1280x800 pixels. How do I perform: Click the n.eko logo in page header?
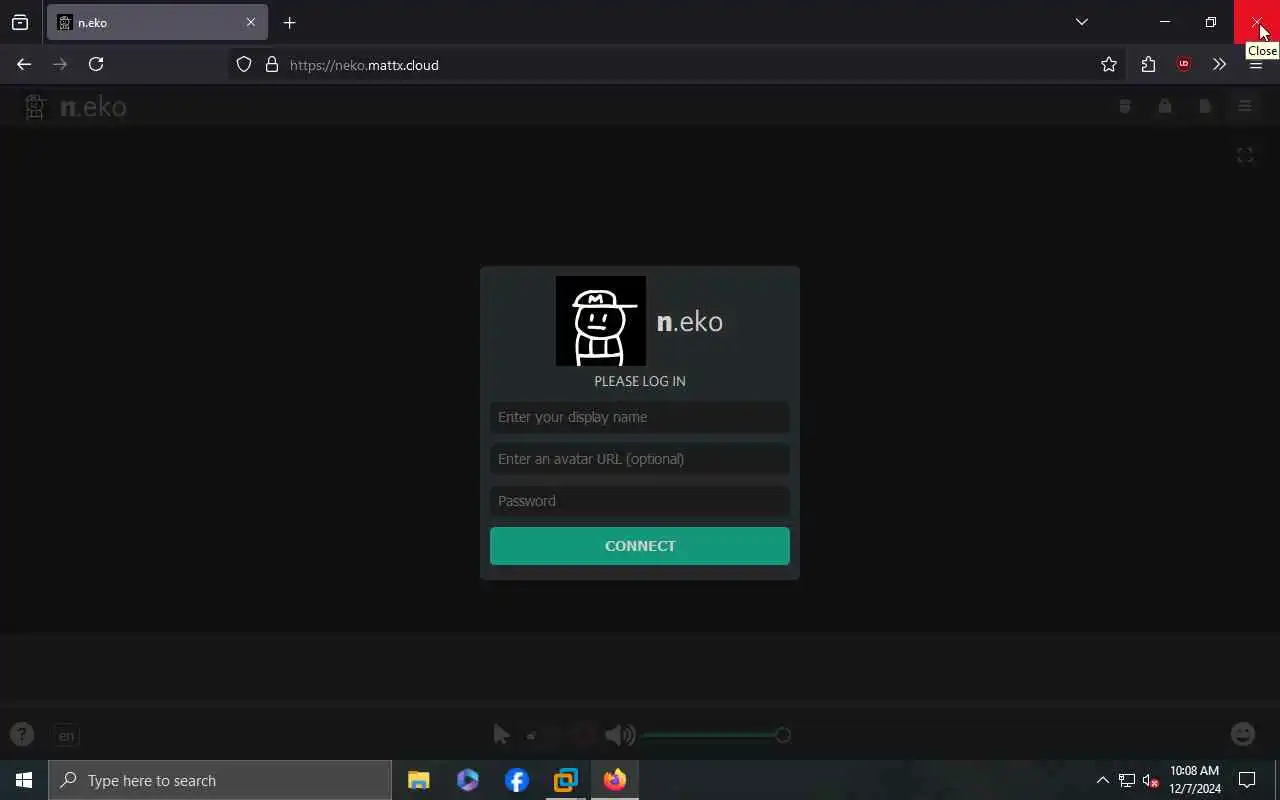[75, 107]
